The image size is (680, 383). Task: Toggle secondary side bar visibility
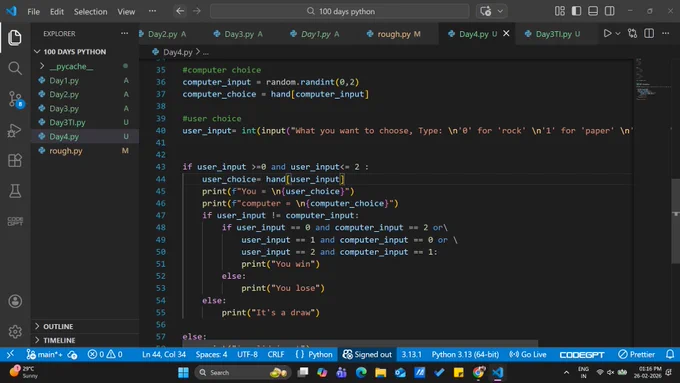(x=609, y=11)
